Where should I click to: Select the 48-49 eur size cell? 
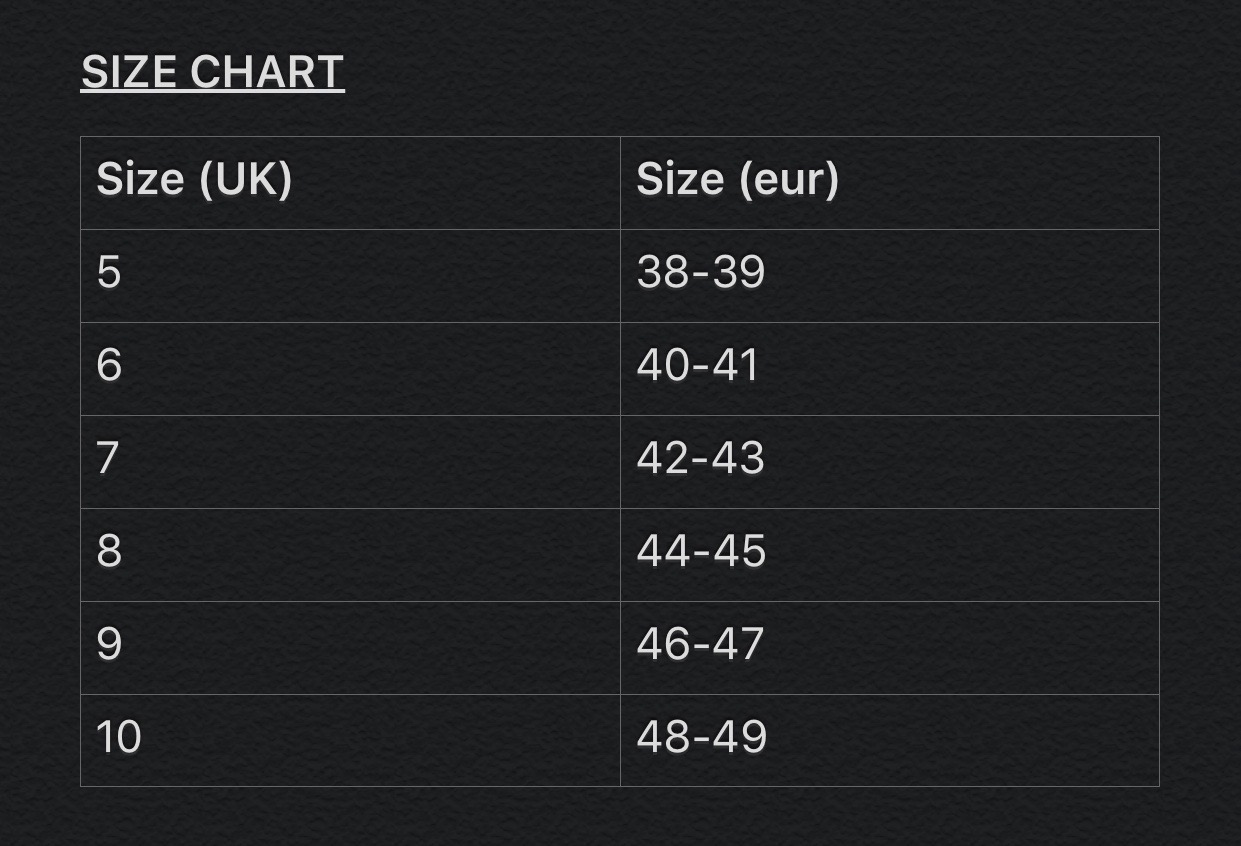[890, 740]
